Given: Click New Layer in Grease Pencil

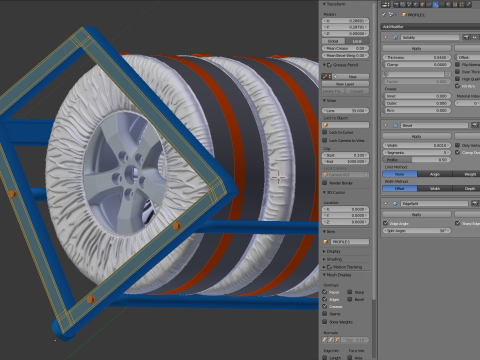Looking at the screenshot, I should click(345, 84).
